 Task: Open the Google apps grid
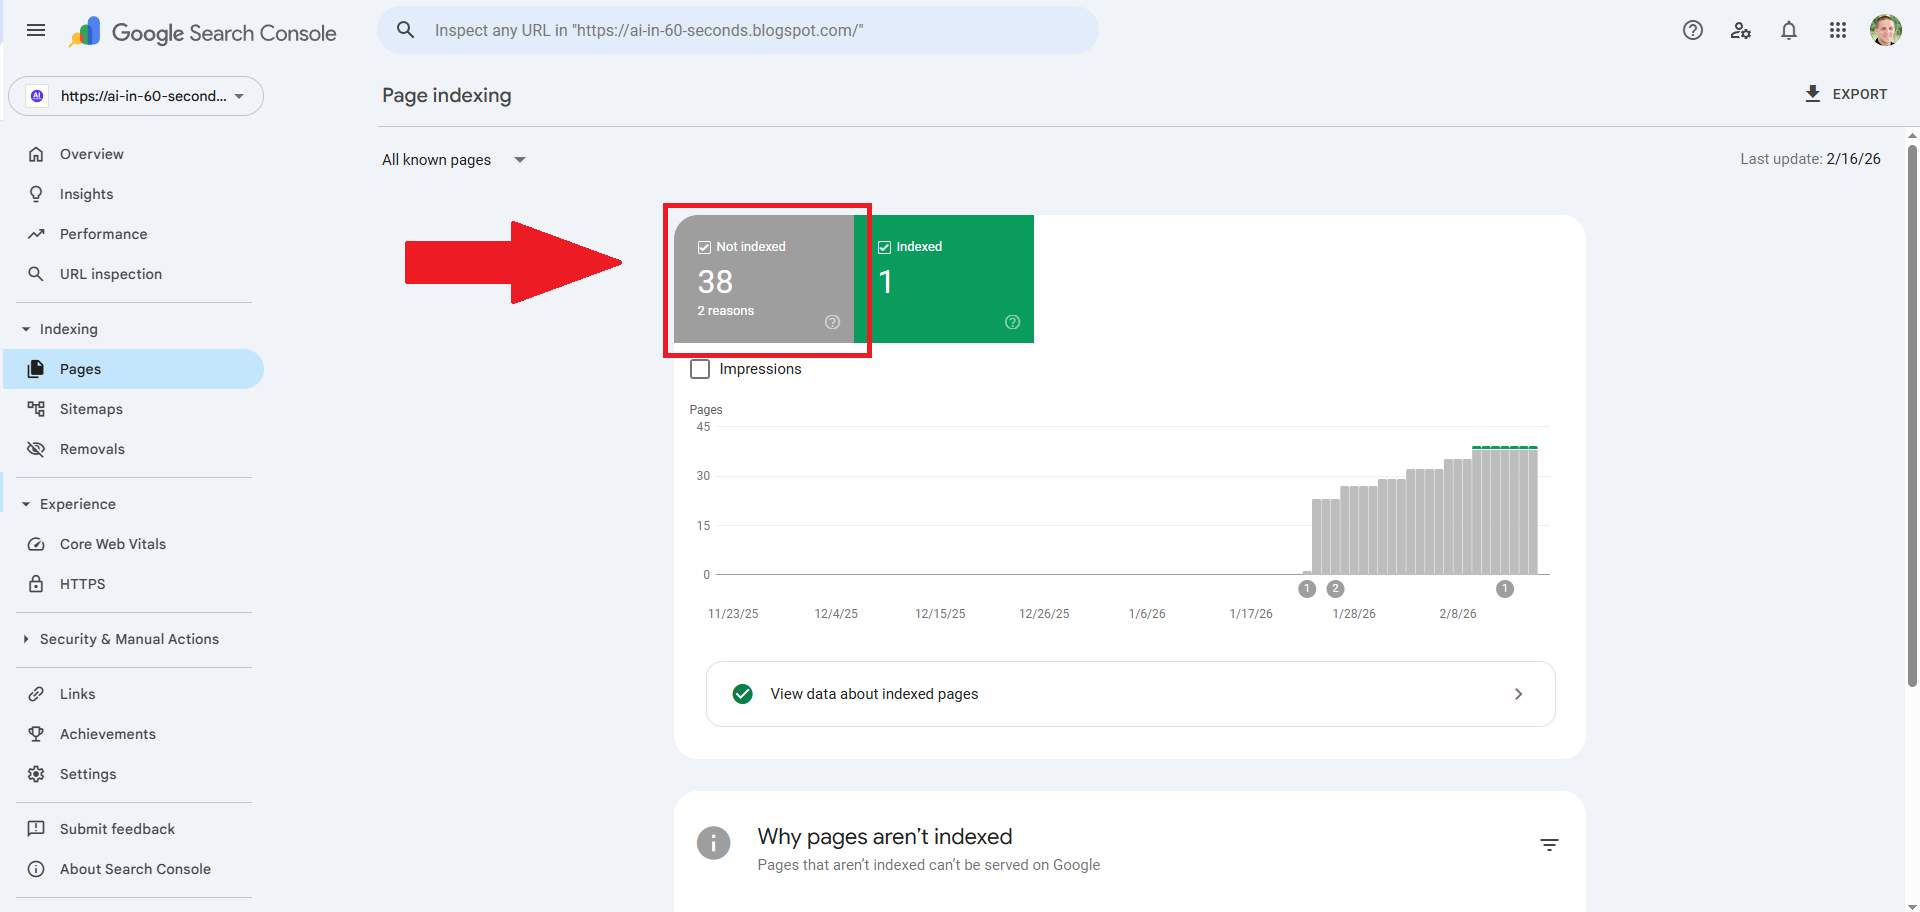(1837, 30)
